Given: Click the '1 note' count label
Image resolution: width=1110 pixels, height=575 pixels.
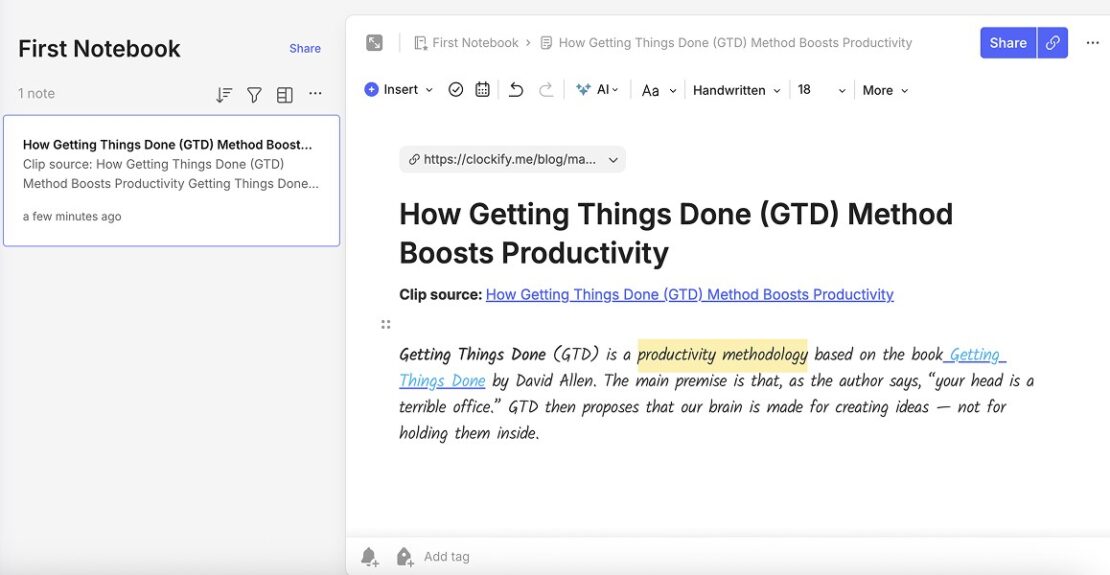Looking at the screenshot, I should 36,93.
